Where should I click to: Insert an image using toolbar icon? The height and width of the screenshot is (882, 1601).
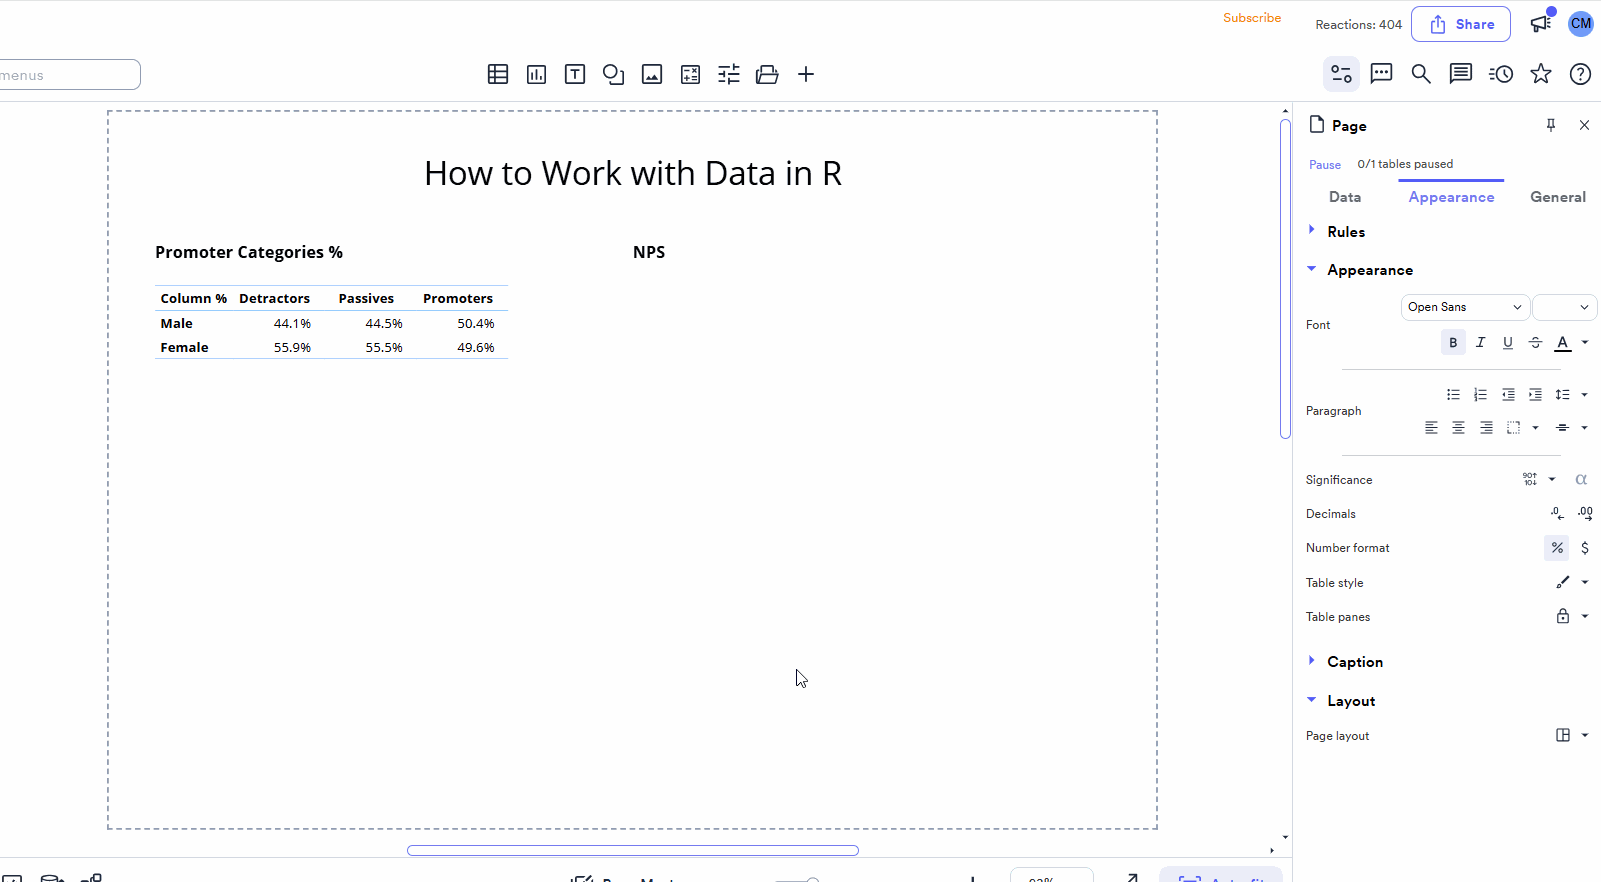pyautogui.click(x=652, y=74)
